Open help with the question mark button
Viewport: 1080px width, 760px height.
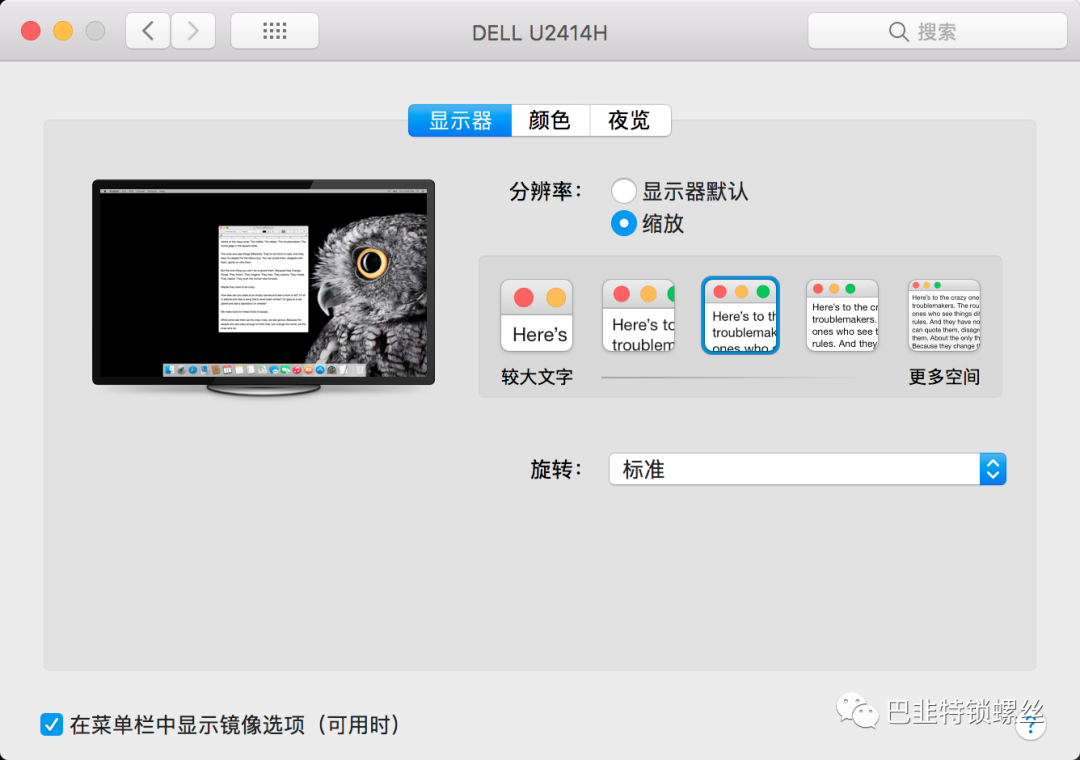[x=1030, y=724]
